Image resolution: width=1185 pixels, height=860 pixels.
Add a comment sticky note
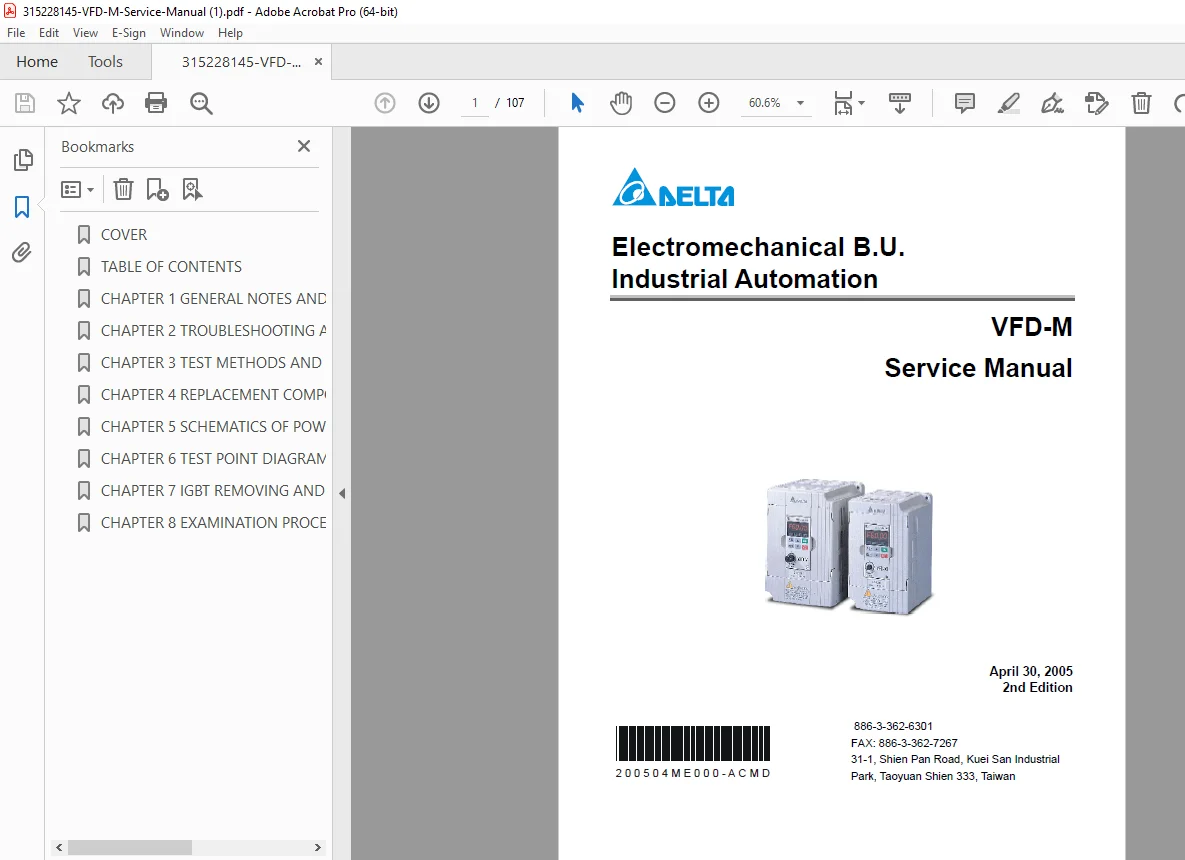964,103
